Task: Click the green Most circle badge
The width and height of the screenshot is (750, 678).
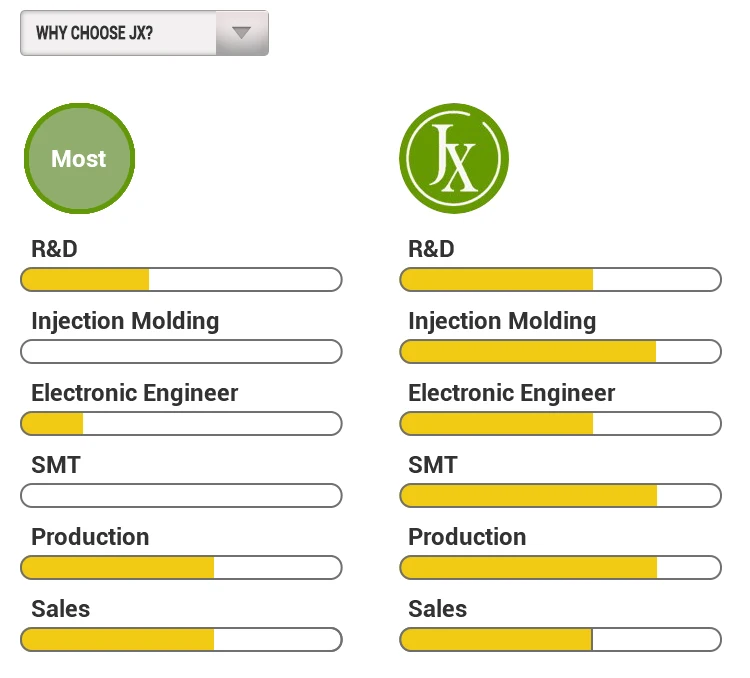Action: click(79, 158)
